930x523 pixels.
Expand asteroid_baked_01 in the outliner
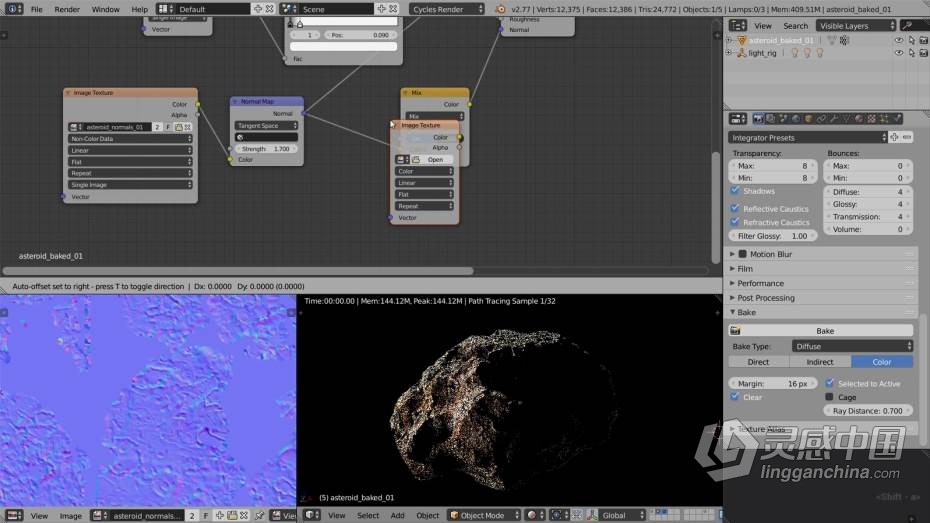coord(730,40)
